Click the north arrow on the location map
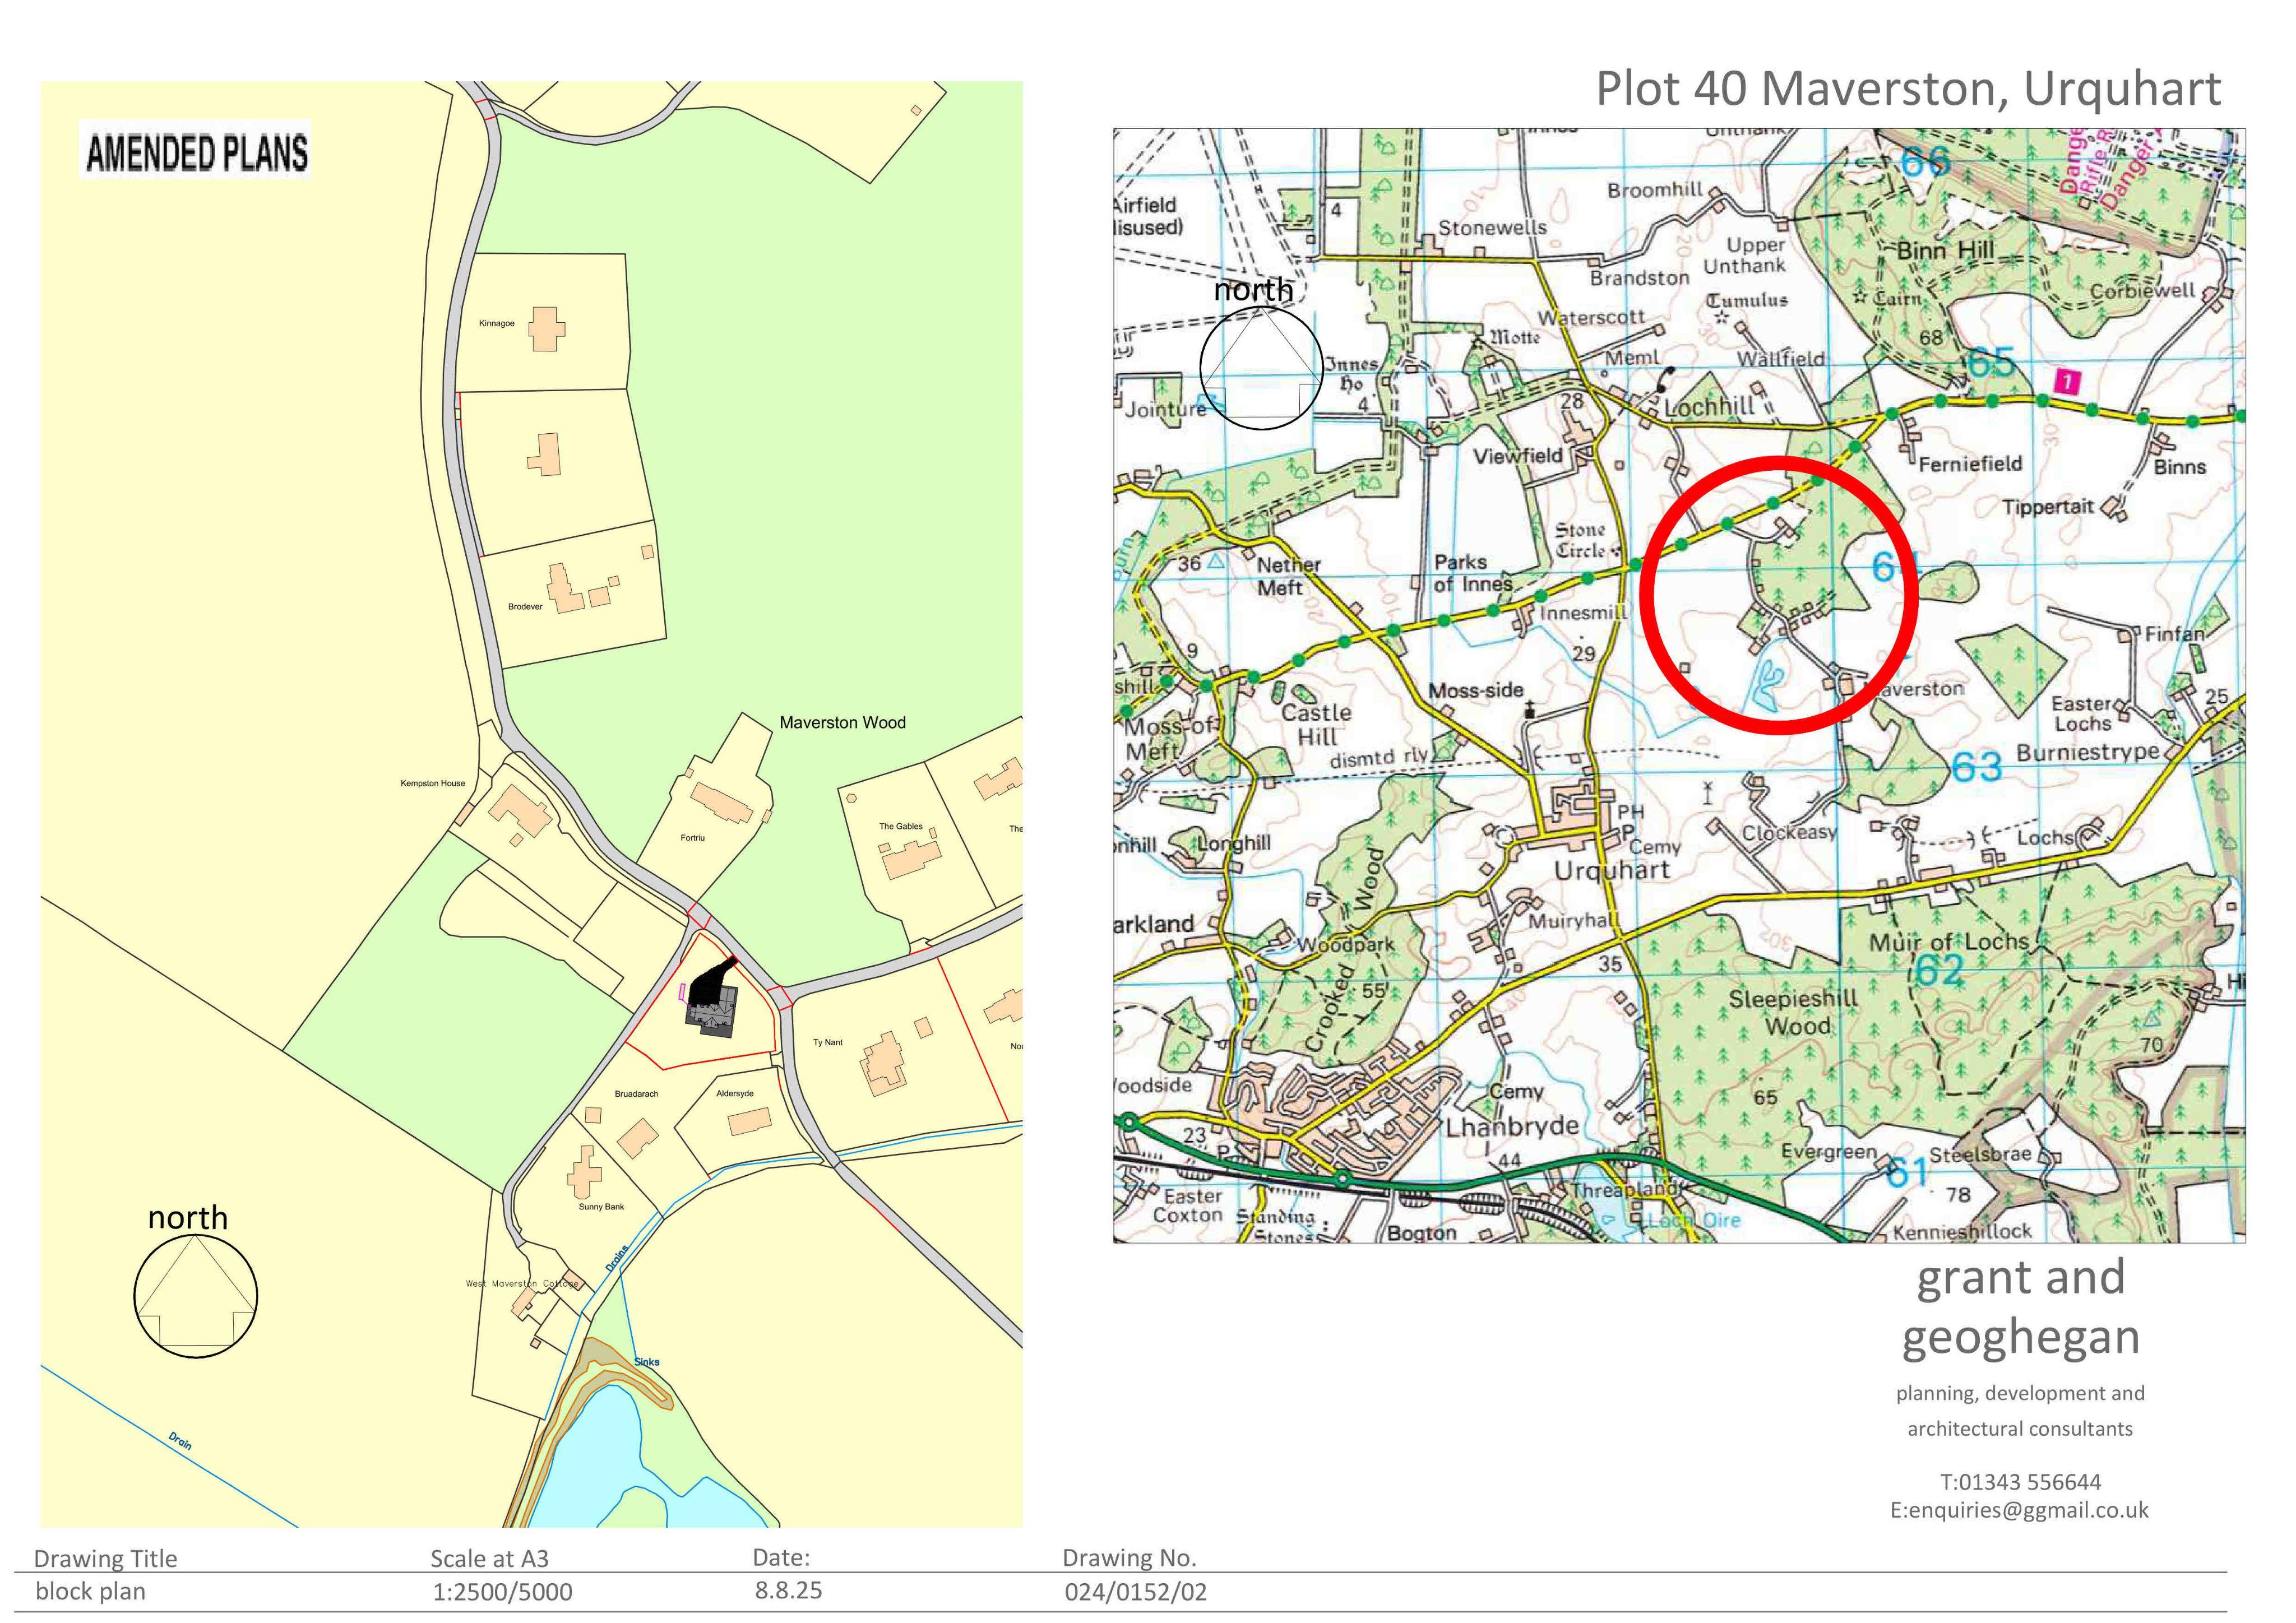This screenshot has height=1623, width=2296. [x=1261, y=367]
